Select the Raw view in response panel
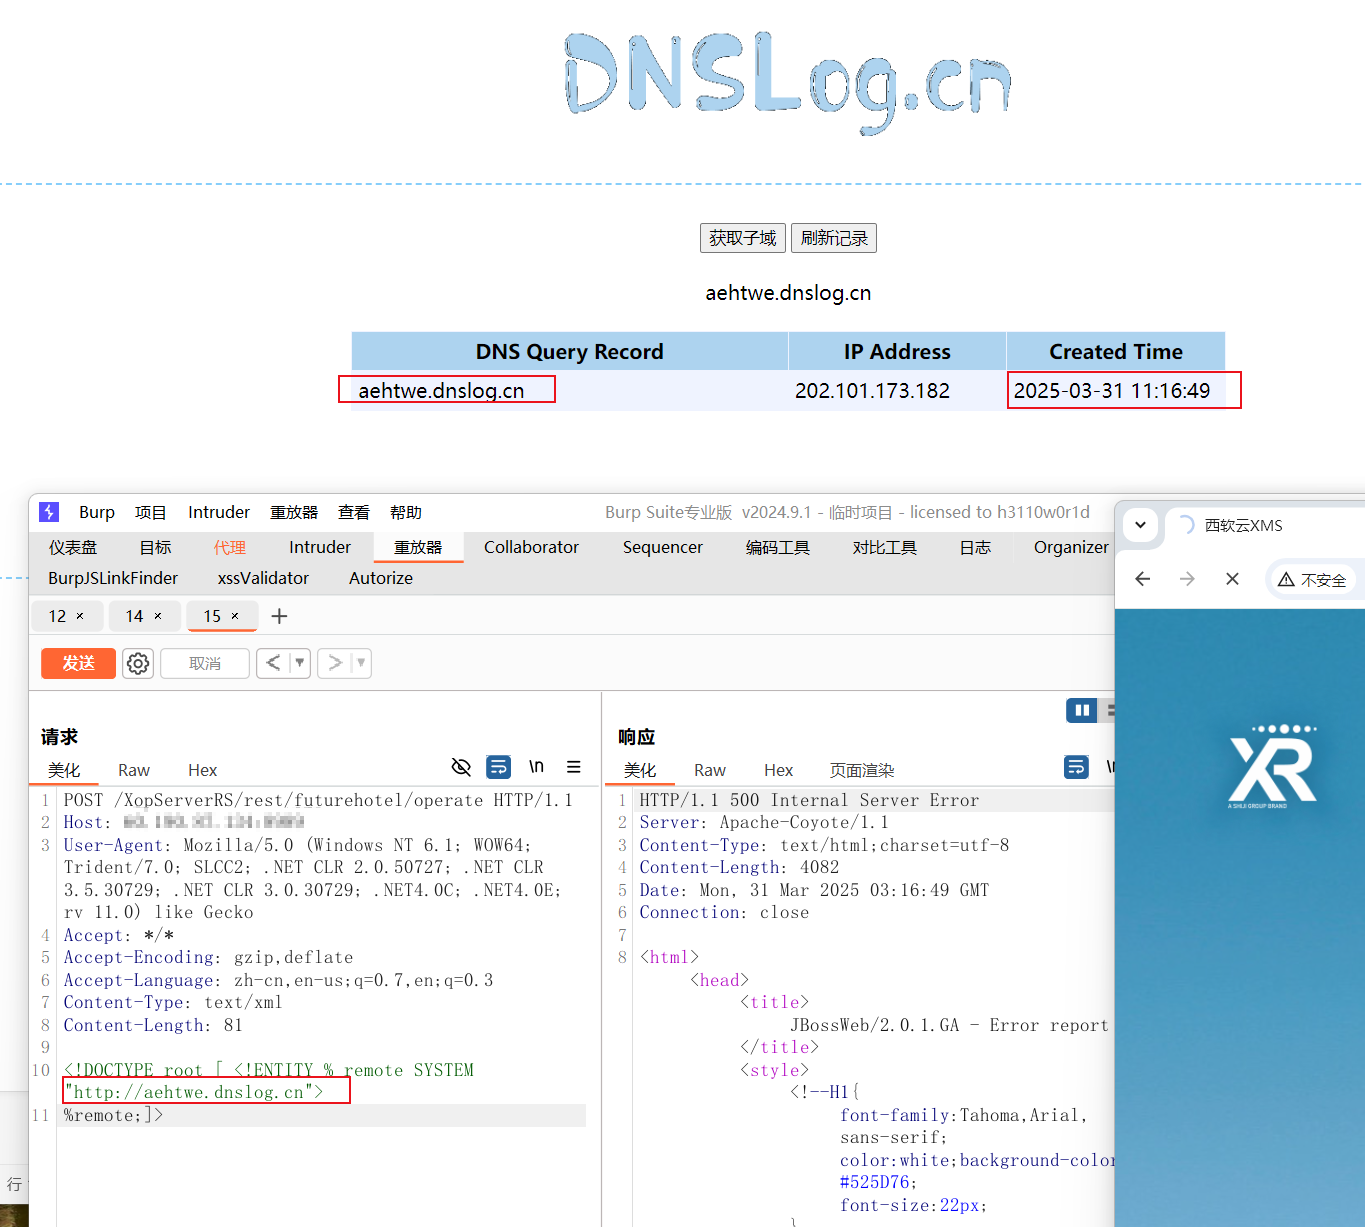The image size is (1365, 1227). (x=710, y=770)
